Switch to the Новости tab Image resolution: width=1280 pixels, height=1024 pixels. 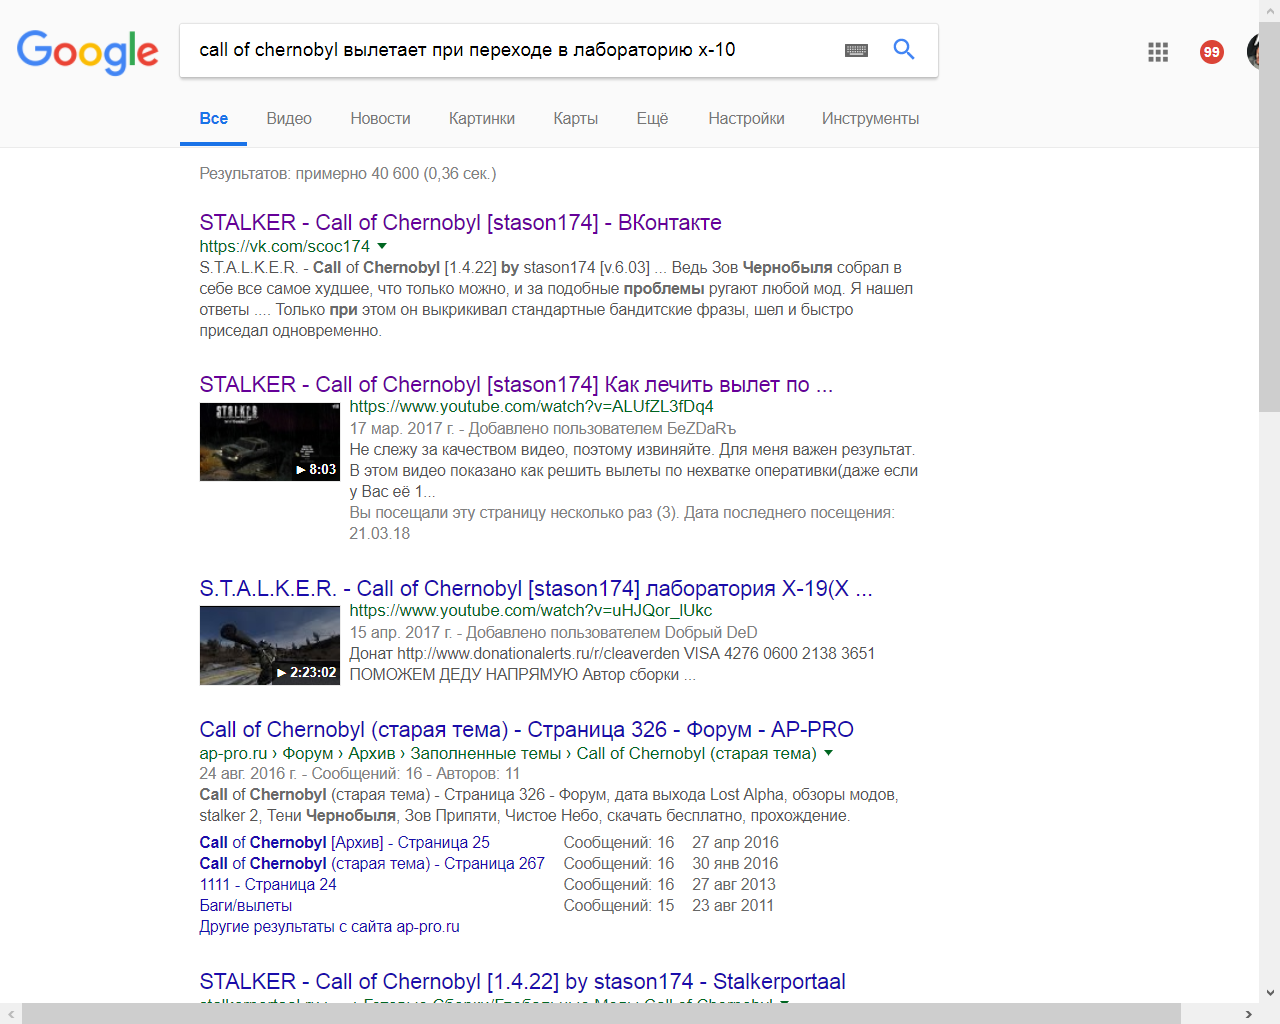[380, 119]
